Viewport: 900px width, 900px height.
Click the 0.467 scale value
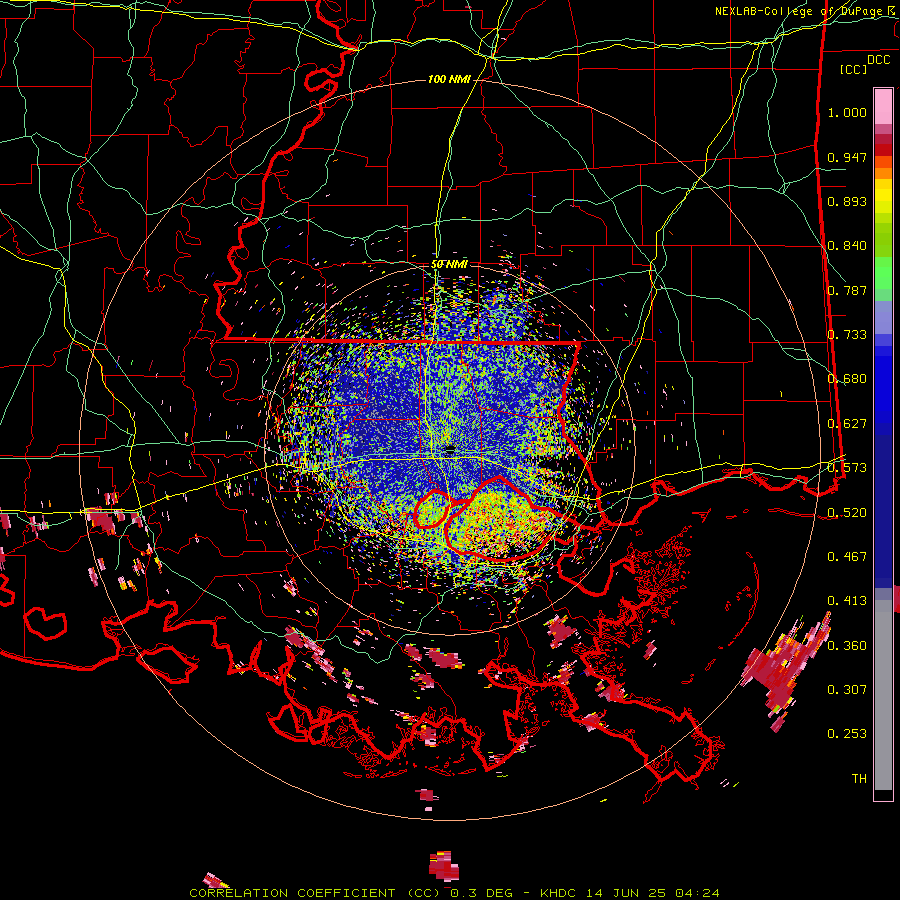tap(847, 557)
